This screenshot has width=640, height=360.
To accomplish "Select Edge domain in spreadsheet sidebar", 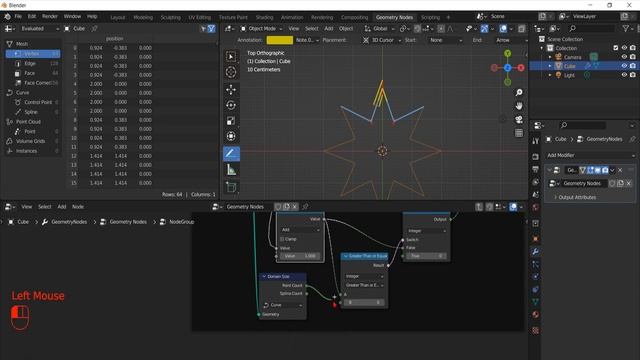I will click(33, 63).
